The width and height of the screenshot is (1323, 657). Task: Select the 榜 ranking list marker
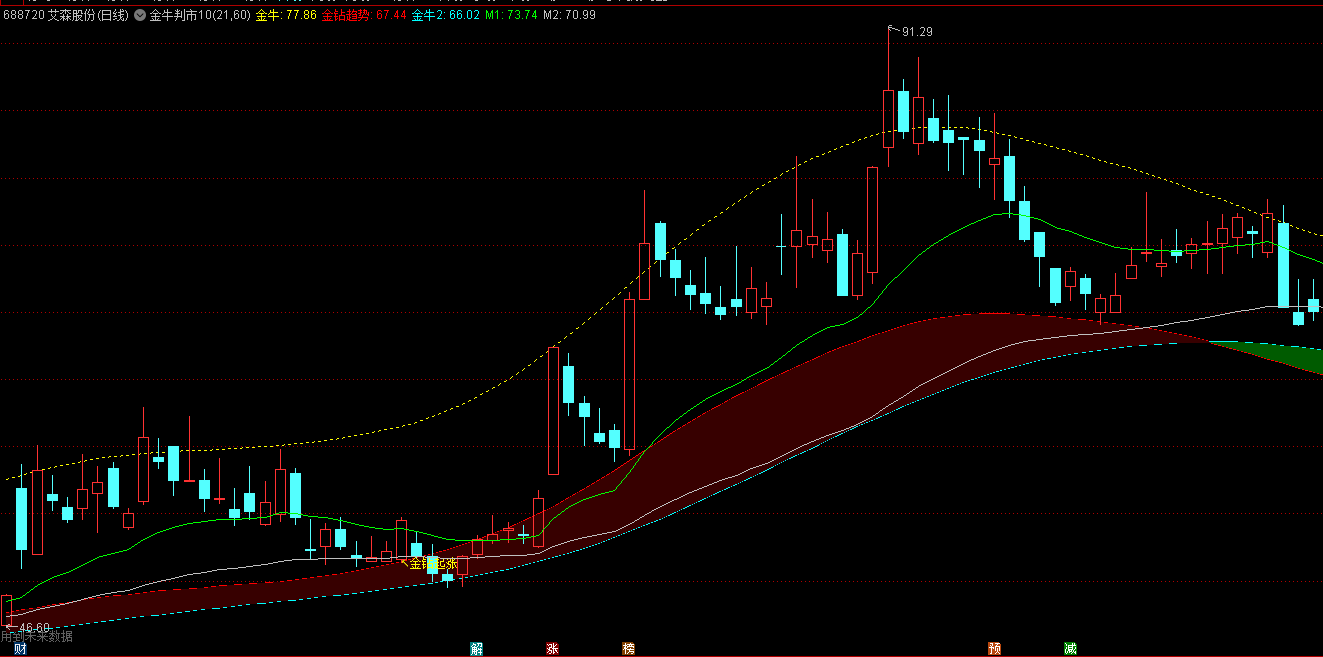click(628, 648)
